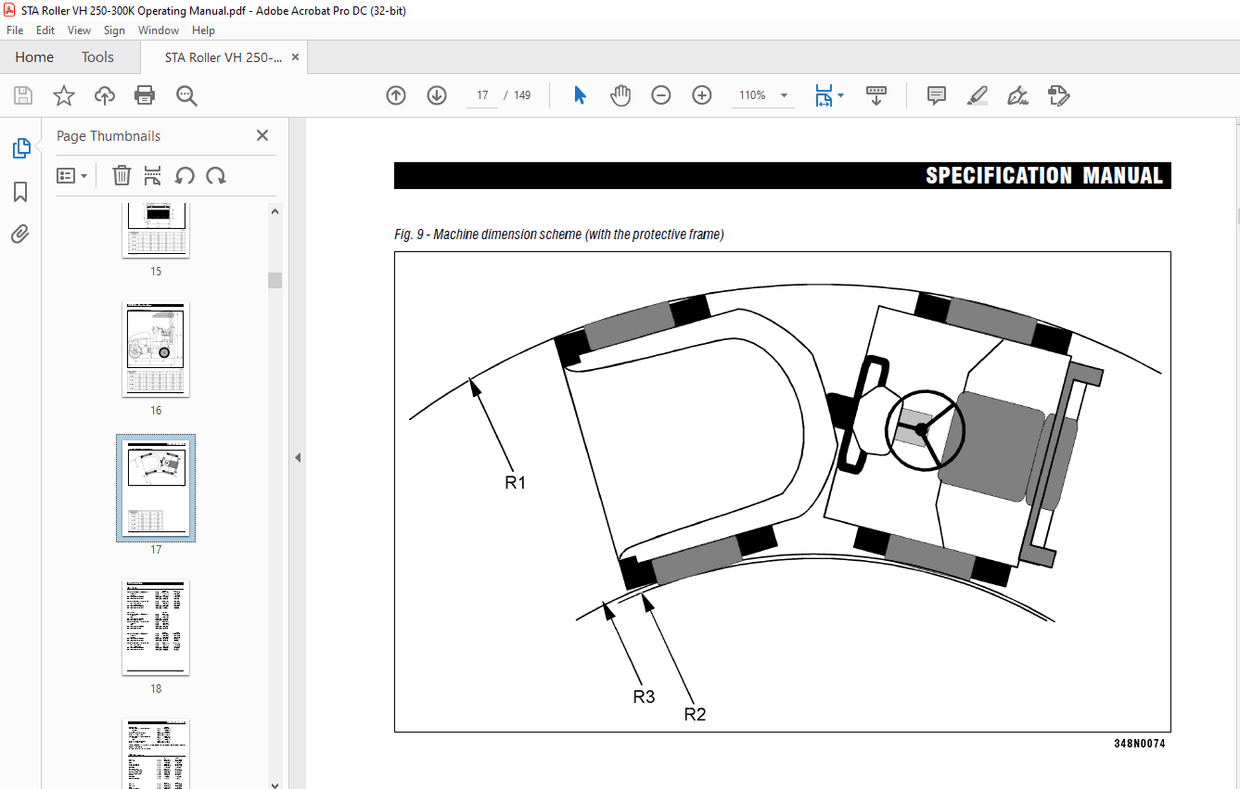Go to the next page arrow
1240x789 pixels.
tap(437, 95)
